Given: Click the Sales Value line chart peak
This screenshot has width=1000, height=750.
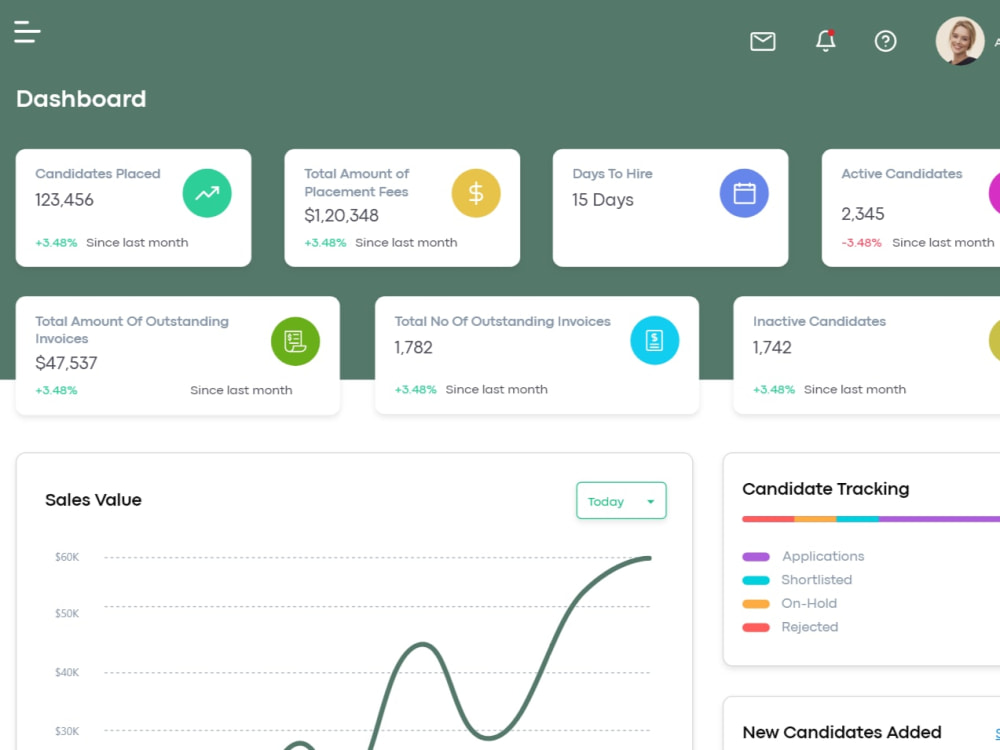Looking at the screenshot, I should click(648, 559).
